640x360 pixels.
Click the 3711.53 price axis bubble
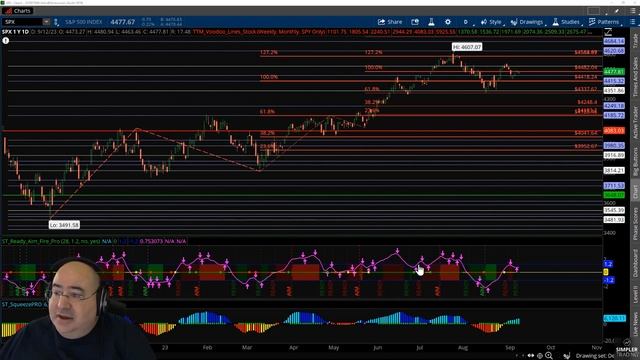pyautogui.click(x=614, y=185)
